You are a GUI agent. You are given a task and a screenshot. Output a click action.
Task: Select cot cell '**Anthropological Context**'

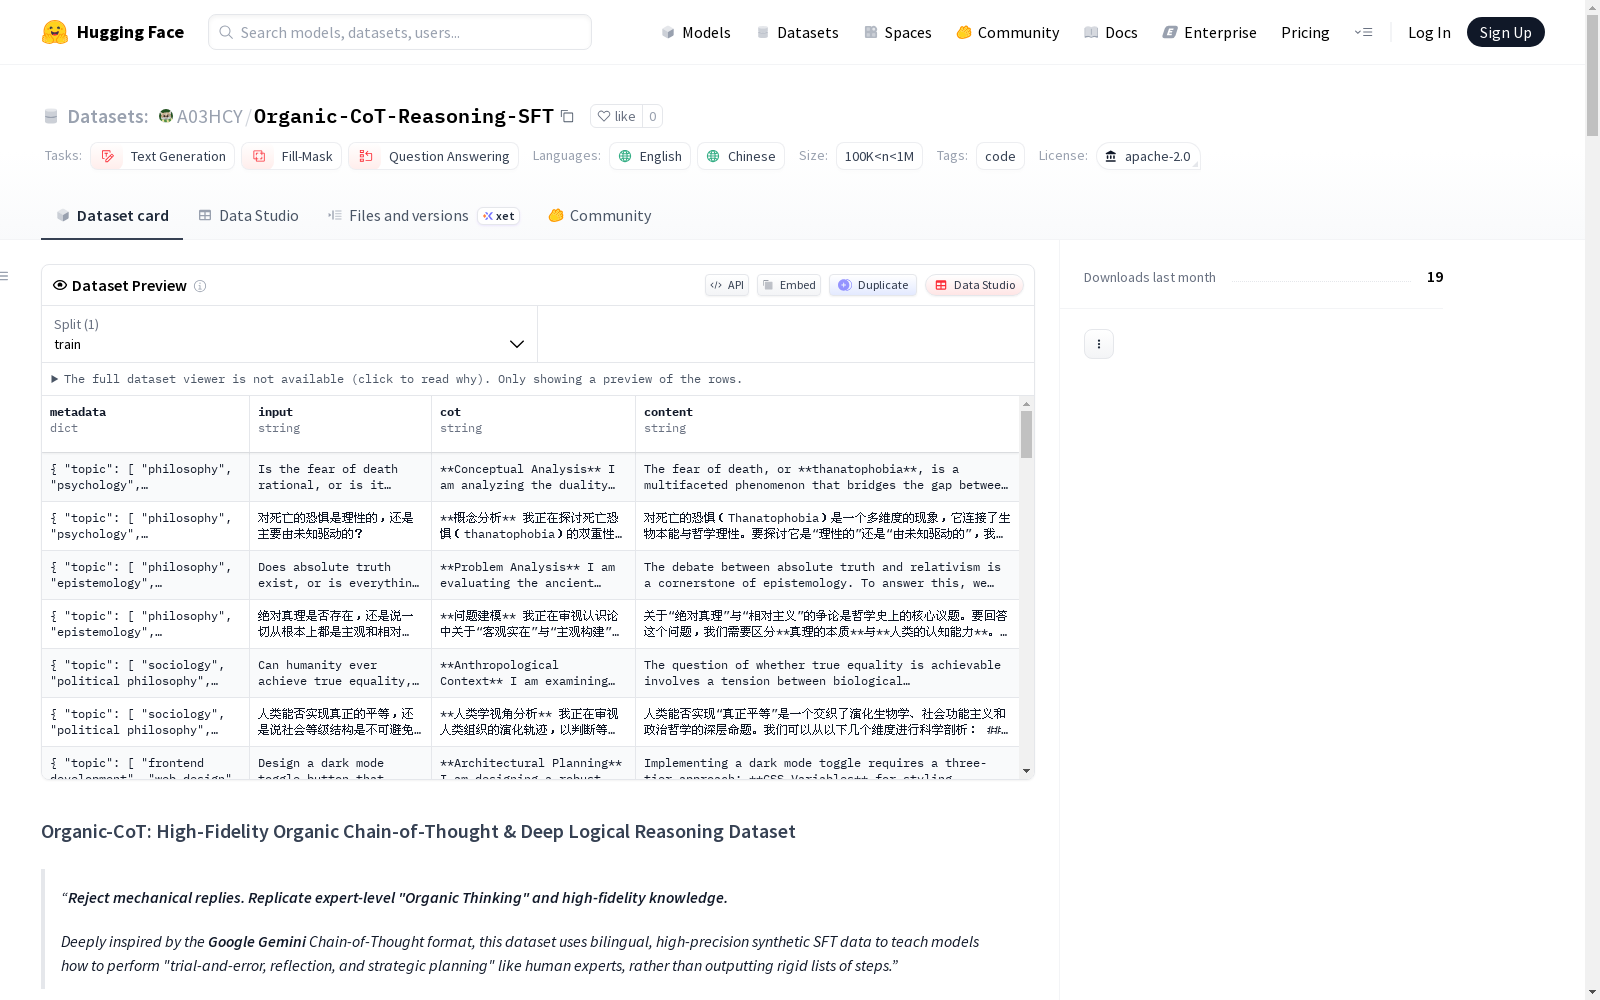tap(533, 673)
